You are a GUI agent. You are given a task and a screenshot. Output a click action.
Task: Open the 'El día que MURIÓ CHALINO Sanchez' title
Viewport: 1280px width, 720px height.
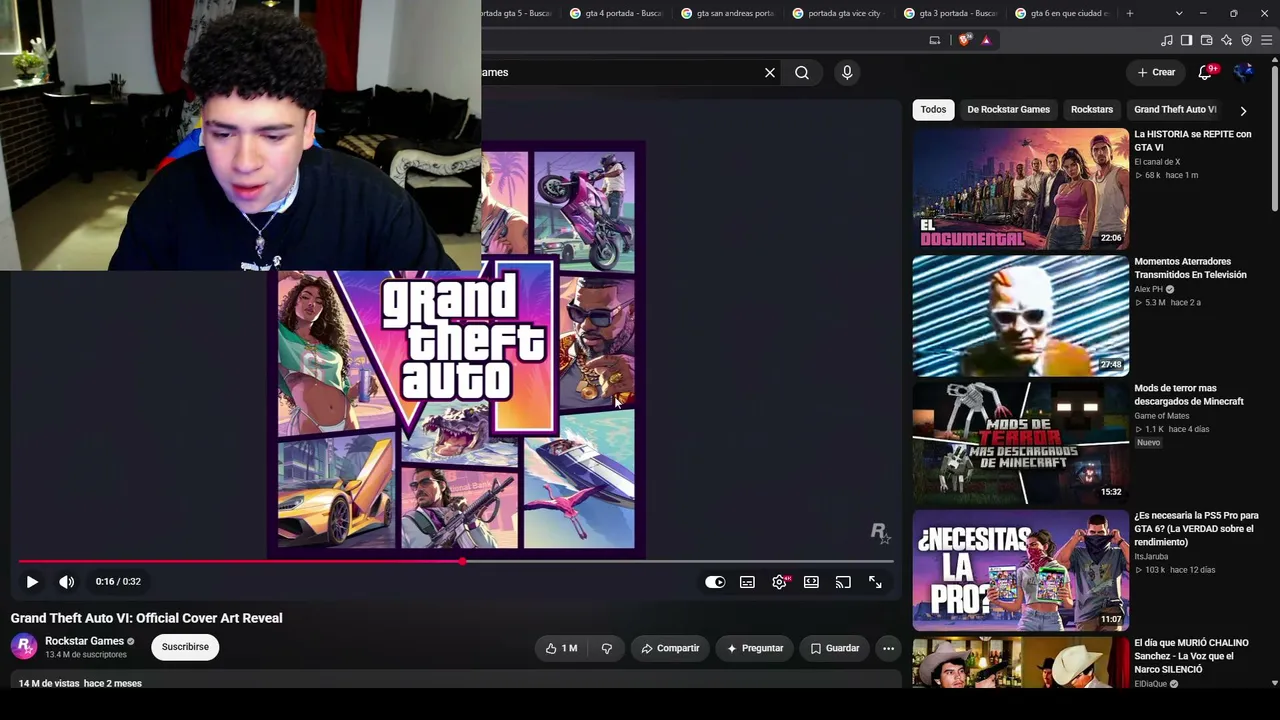(1191, 656)
